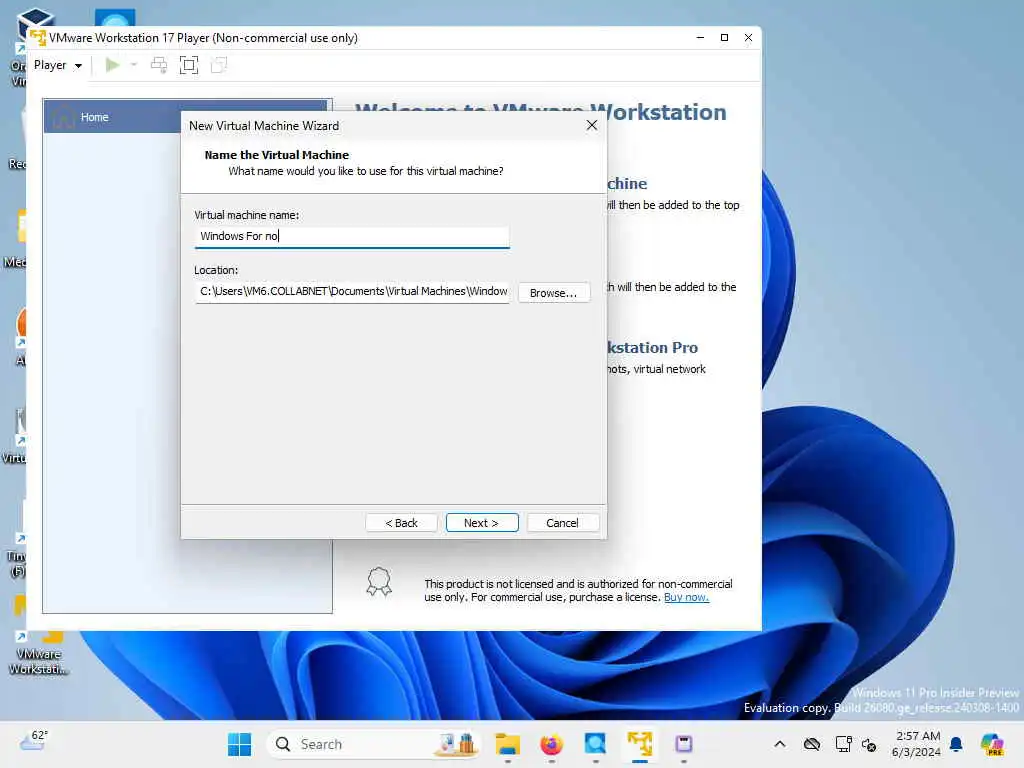This screenshot has width=1024, height=768.
Task: Switch to VMware Player taskbar icon
Action: tap(640, 744)
